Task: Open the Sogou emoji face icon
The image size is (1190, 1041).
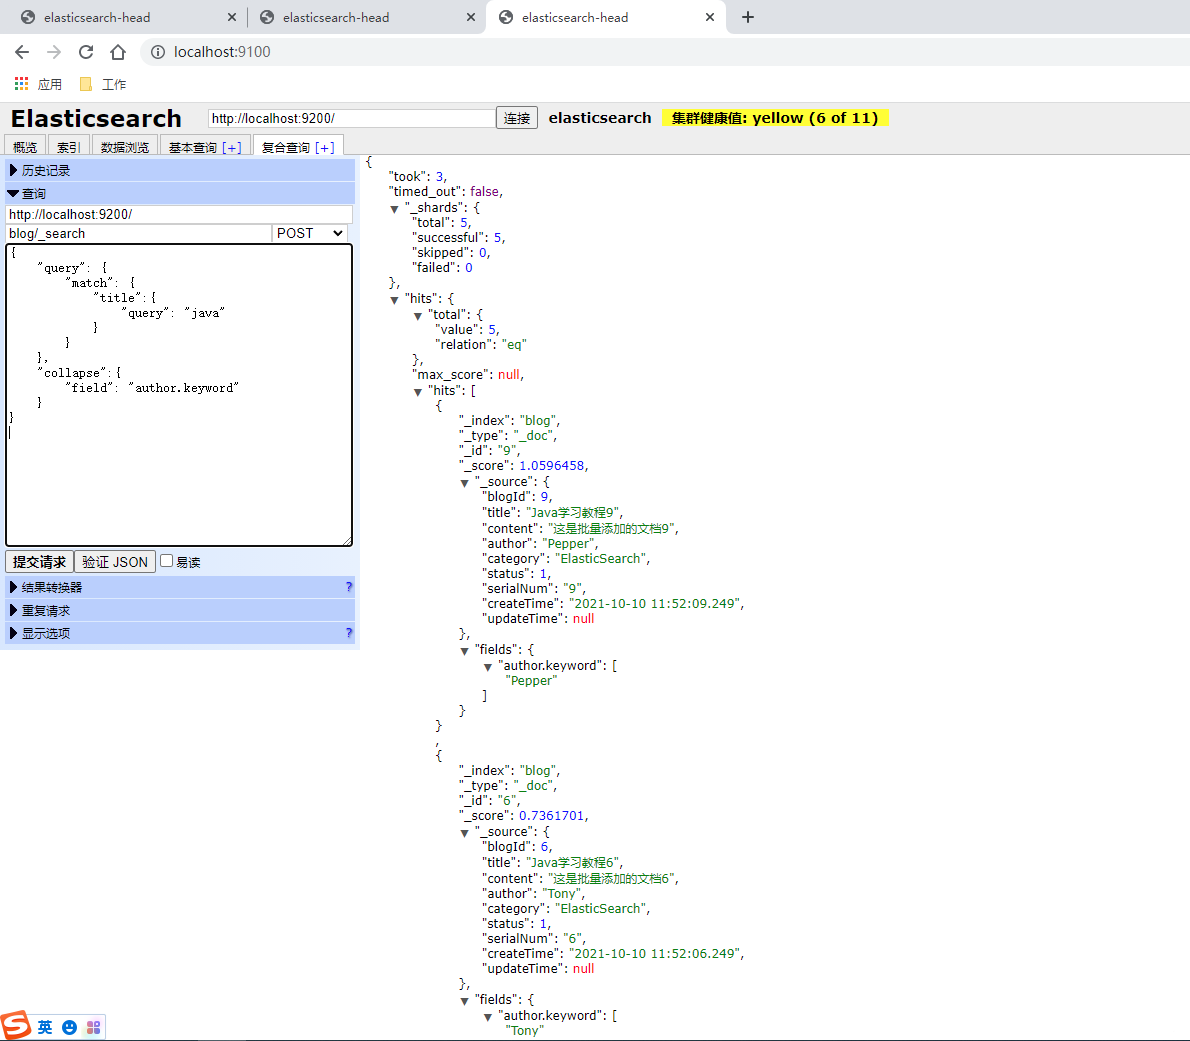Action: [69, 1027]
